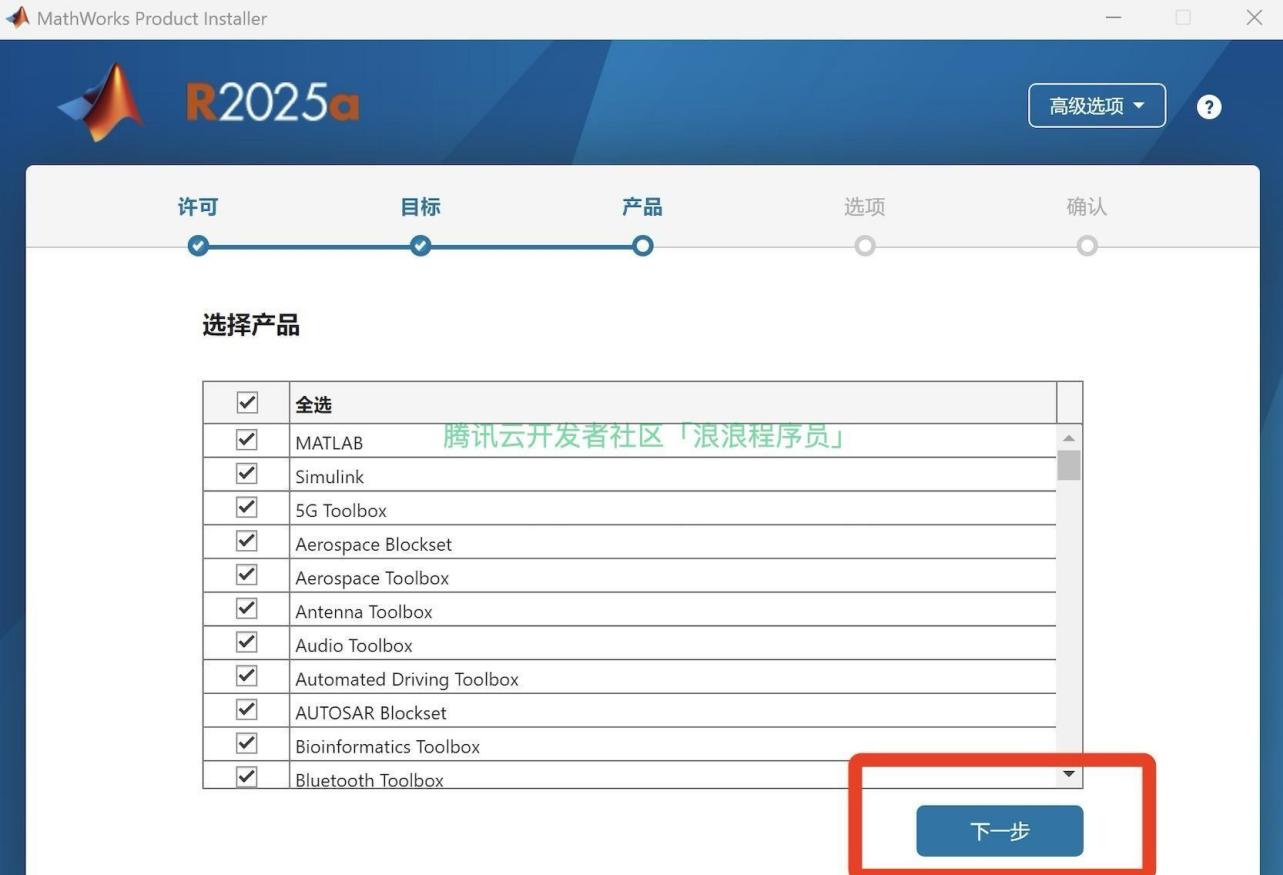Viewport: 1283px width, 875px height.
Task: Select the Audio Toolbox name
Action: 354,646
